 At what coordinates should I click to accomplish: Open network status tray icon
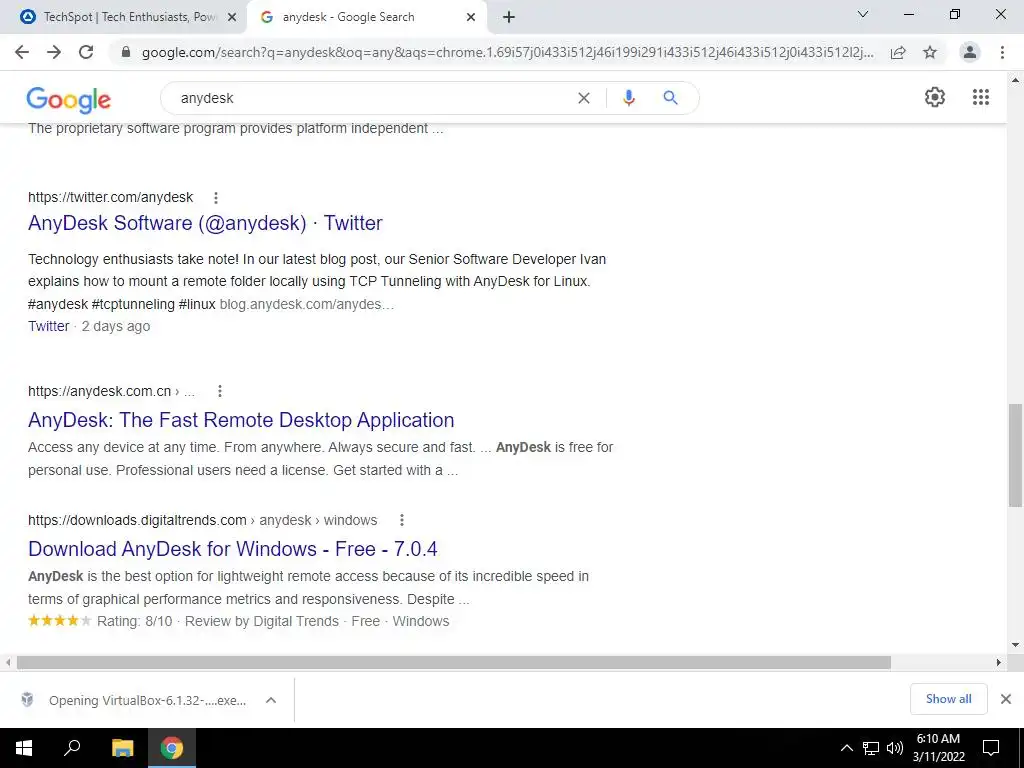click(871, 748)
